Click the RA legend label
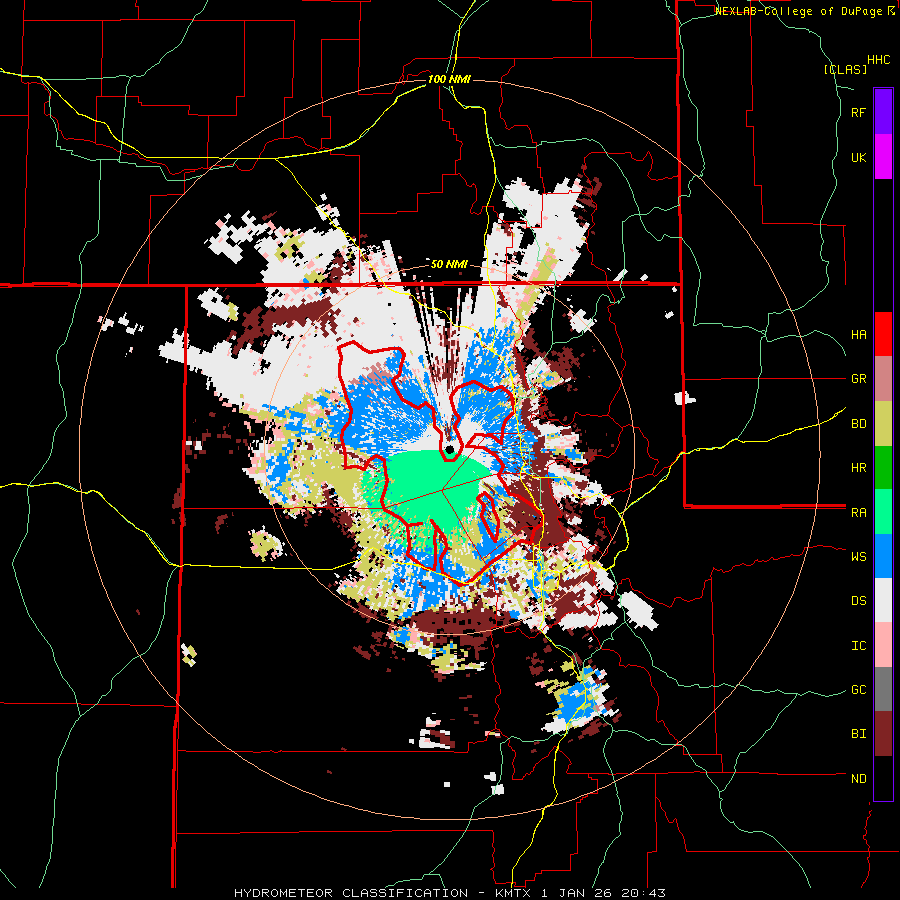The height and width of the screenshot is (900, 900). pyautogui.click(x=858, y=513)
